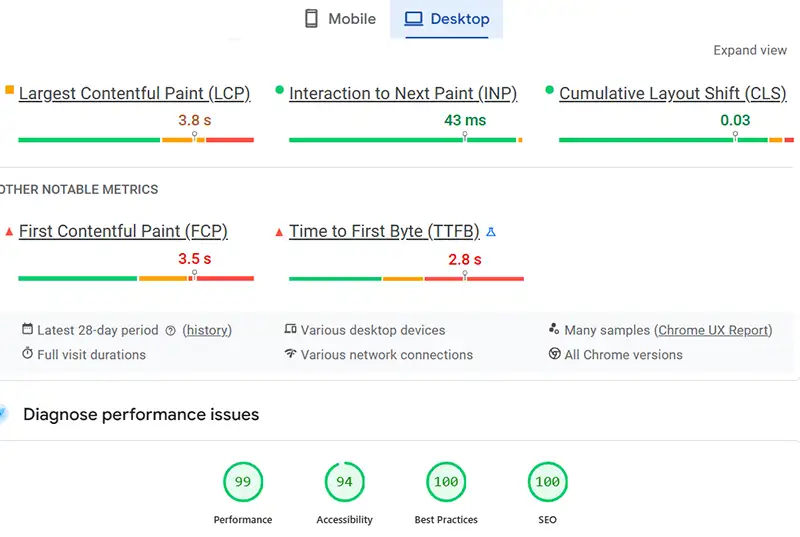Click the Chrome icon for All Chrome versions

(554, 354)
